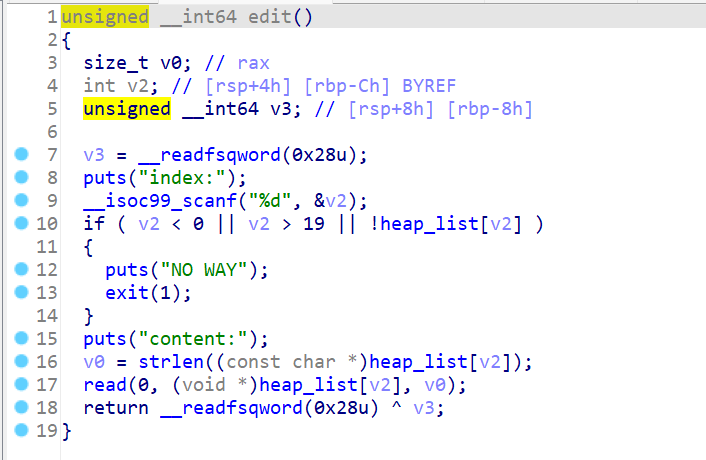Select the "index:" string literal
Screen dimensions: 706x460
click(182, 178)
